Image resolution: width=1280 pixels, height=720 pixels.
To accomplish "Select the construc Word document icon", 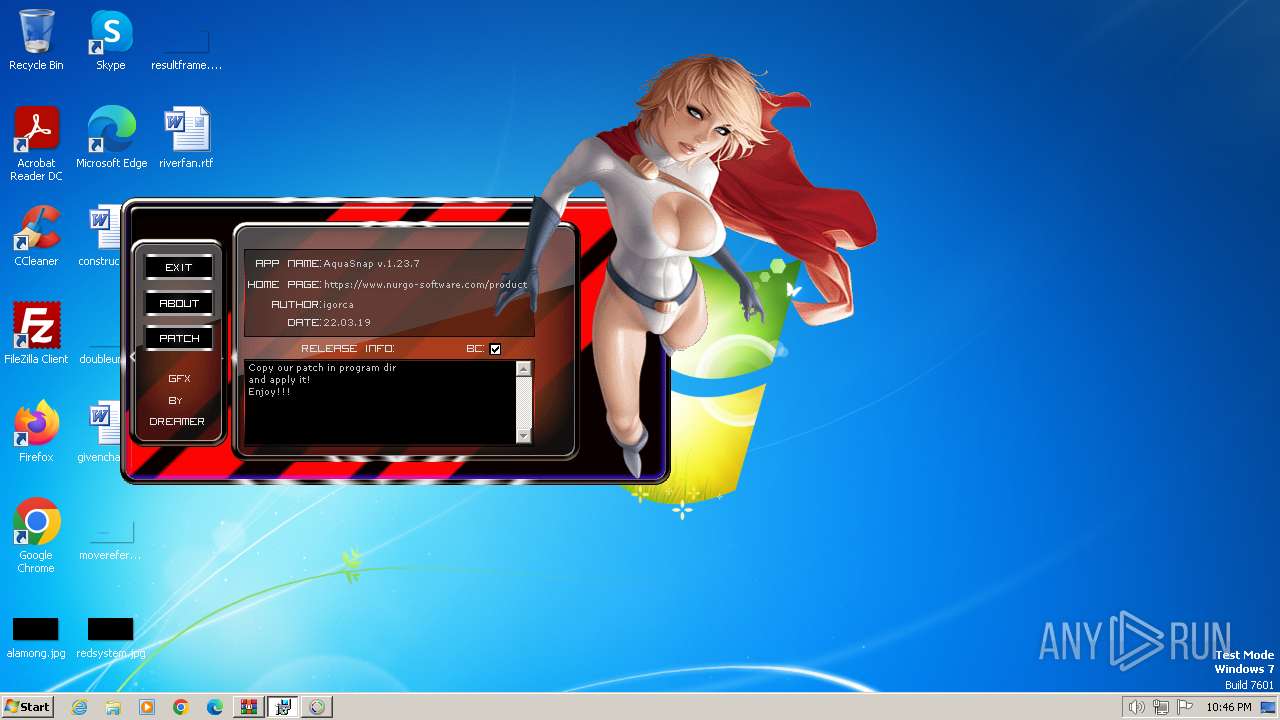I will [x=100, y=236].
